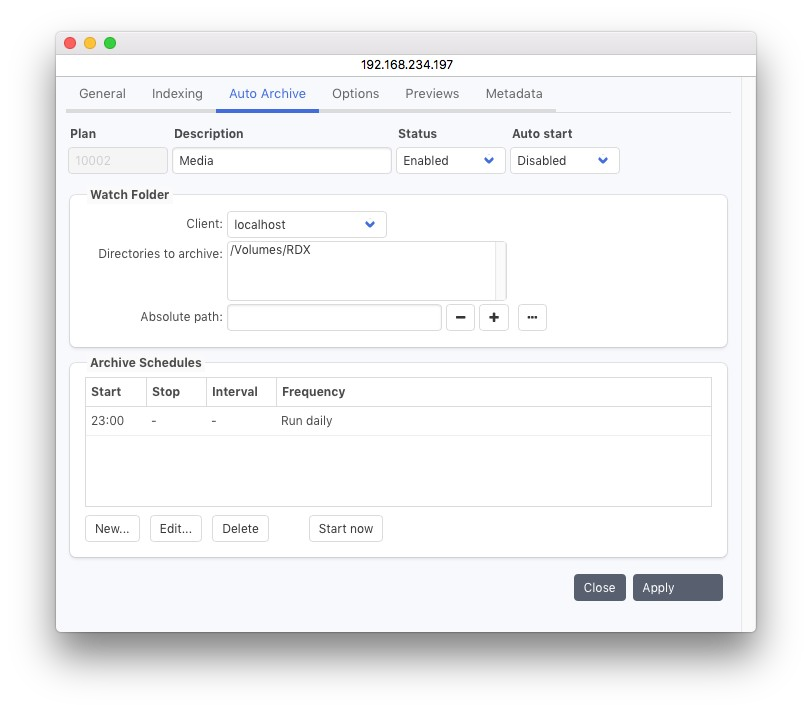This screenshot has height=712, width=812.
Task: Open the Metadata tab
Action: click(x=514, y=94)
